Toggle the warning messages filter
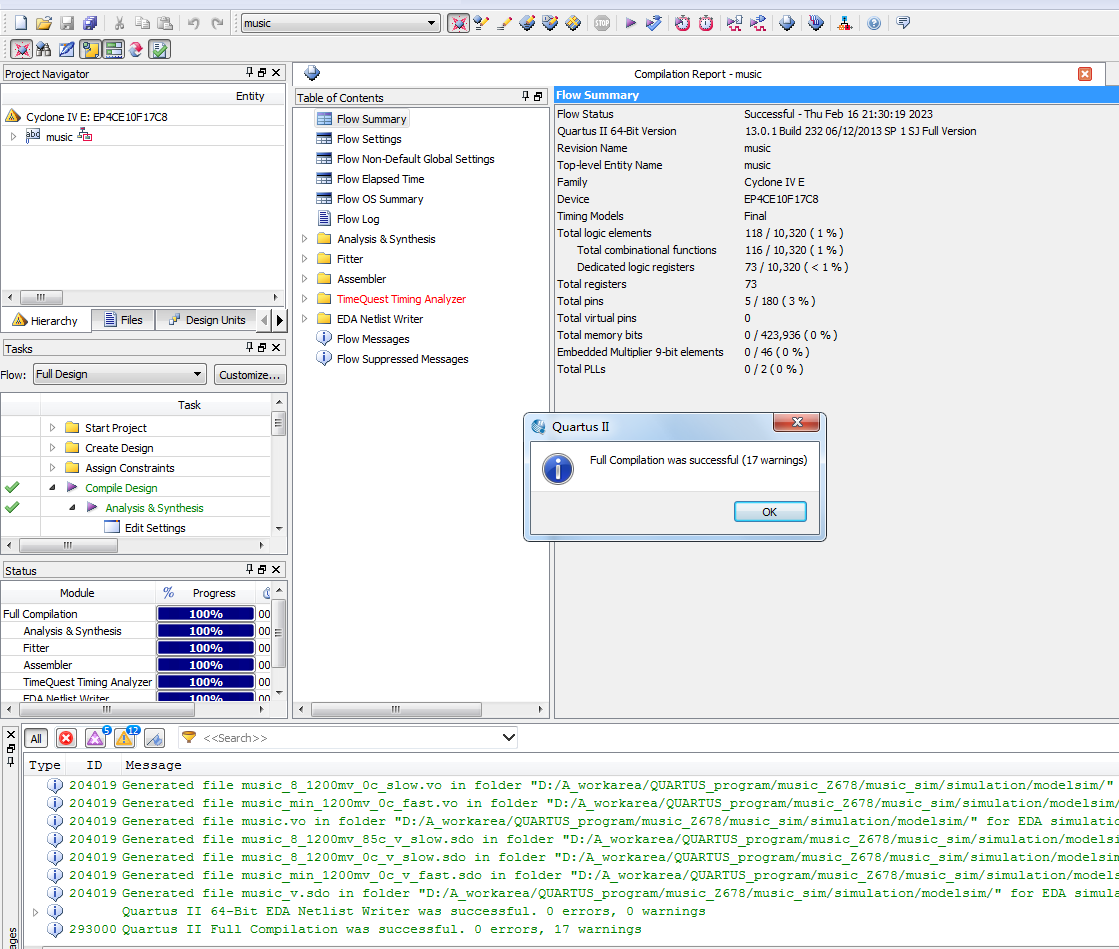1119x949 pixels. 125,738
